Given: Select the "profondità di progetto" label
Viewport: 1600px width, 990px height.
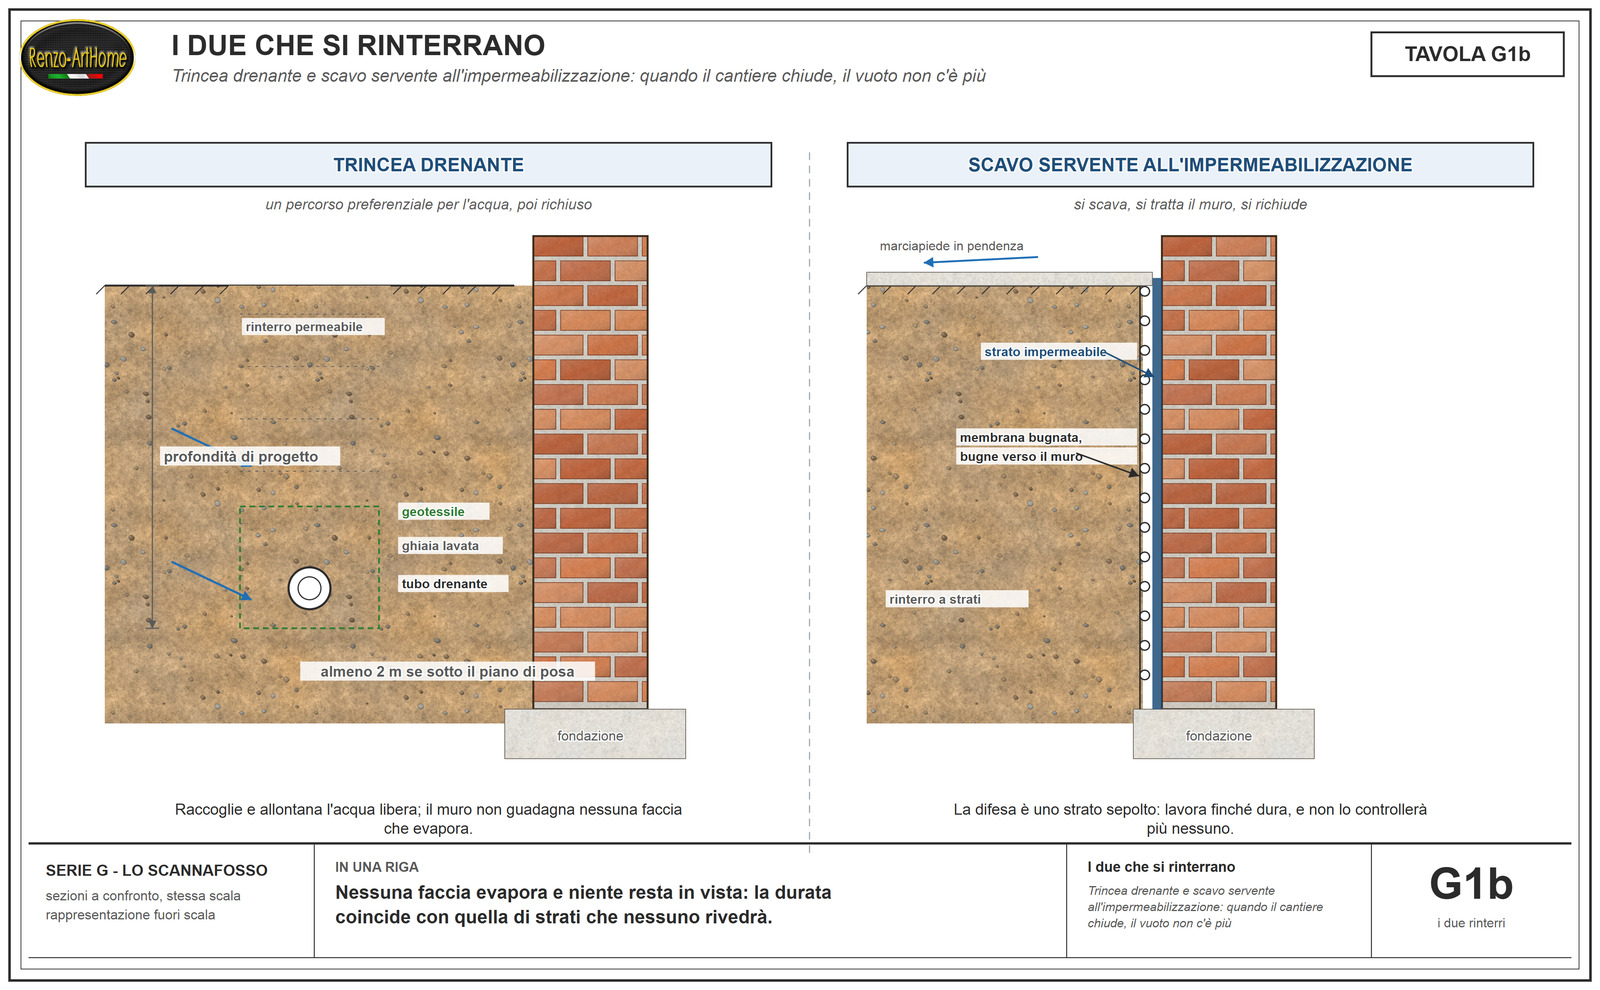Looking at the screenshot, I should pyautogui.click(x=249, y=457).
